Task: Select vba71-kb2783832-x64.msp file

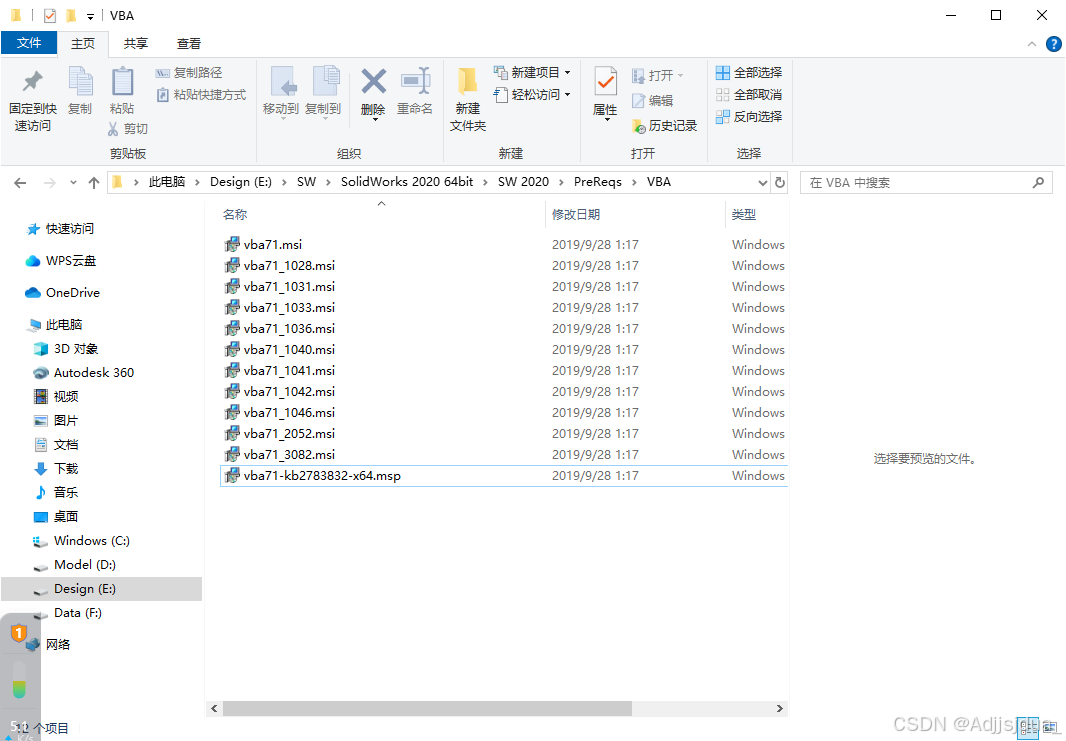Action: [504, 476]
